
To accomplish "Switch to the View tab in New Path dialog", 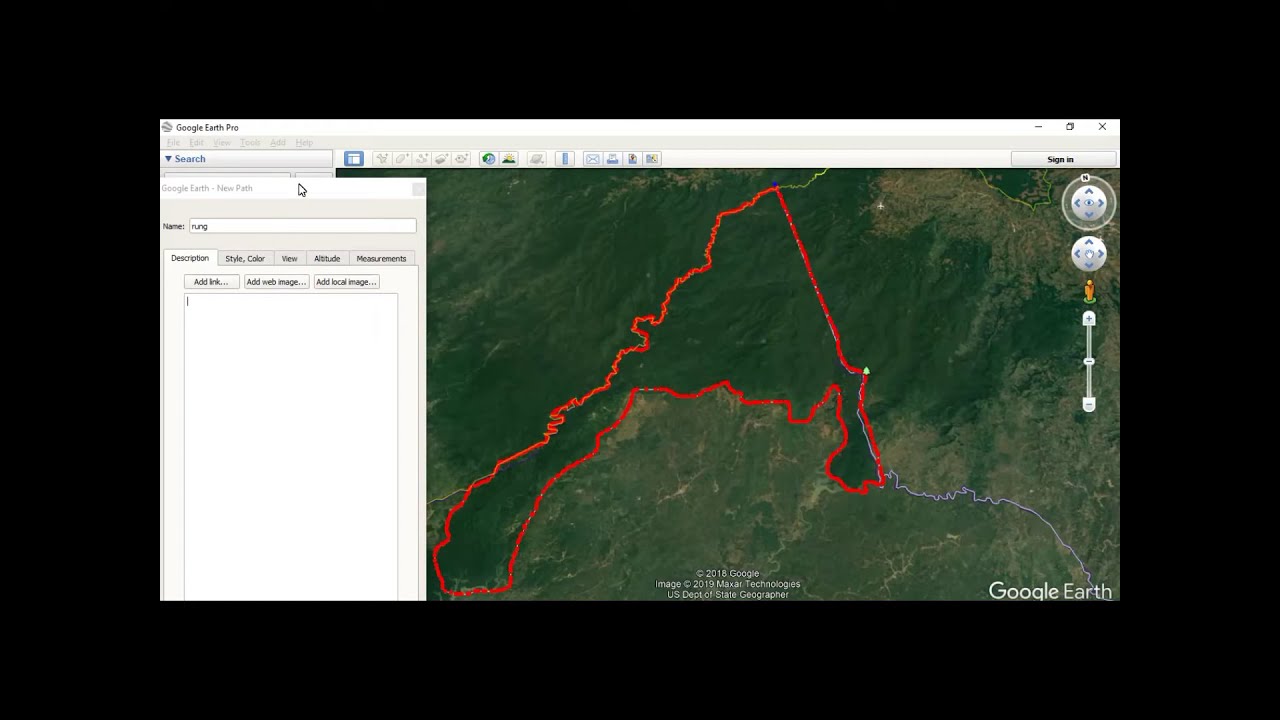I will [x=289, y=258].
